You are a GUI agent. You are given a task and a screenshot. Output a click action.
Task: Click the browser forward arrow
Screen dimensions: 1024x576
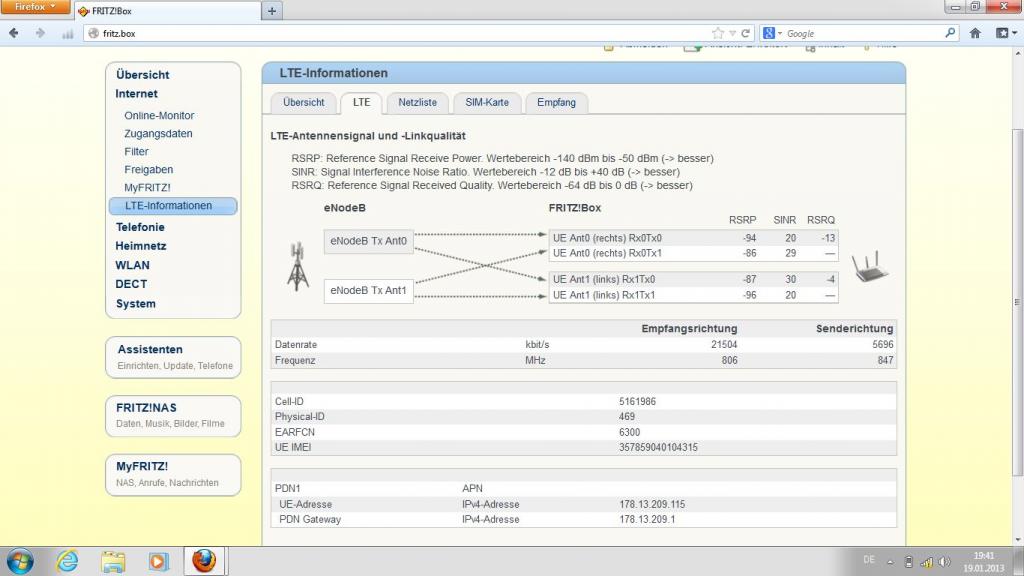coord(40,33)
